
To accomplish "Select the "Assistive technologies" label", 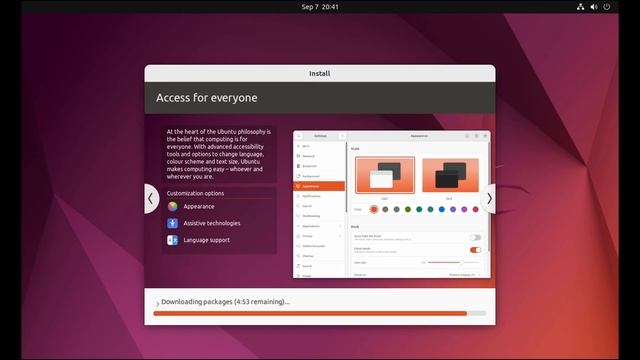I will tap(212, 223).
